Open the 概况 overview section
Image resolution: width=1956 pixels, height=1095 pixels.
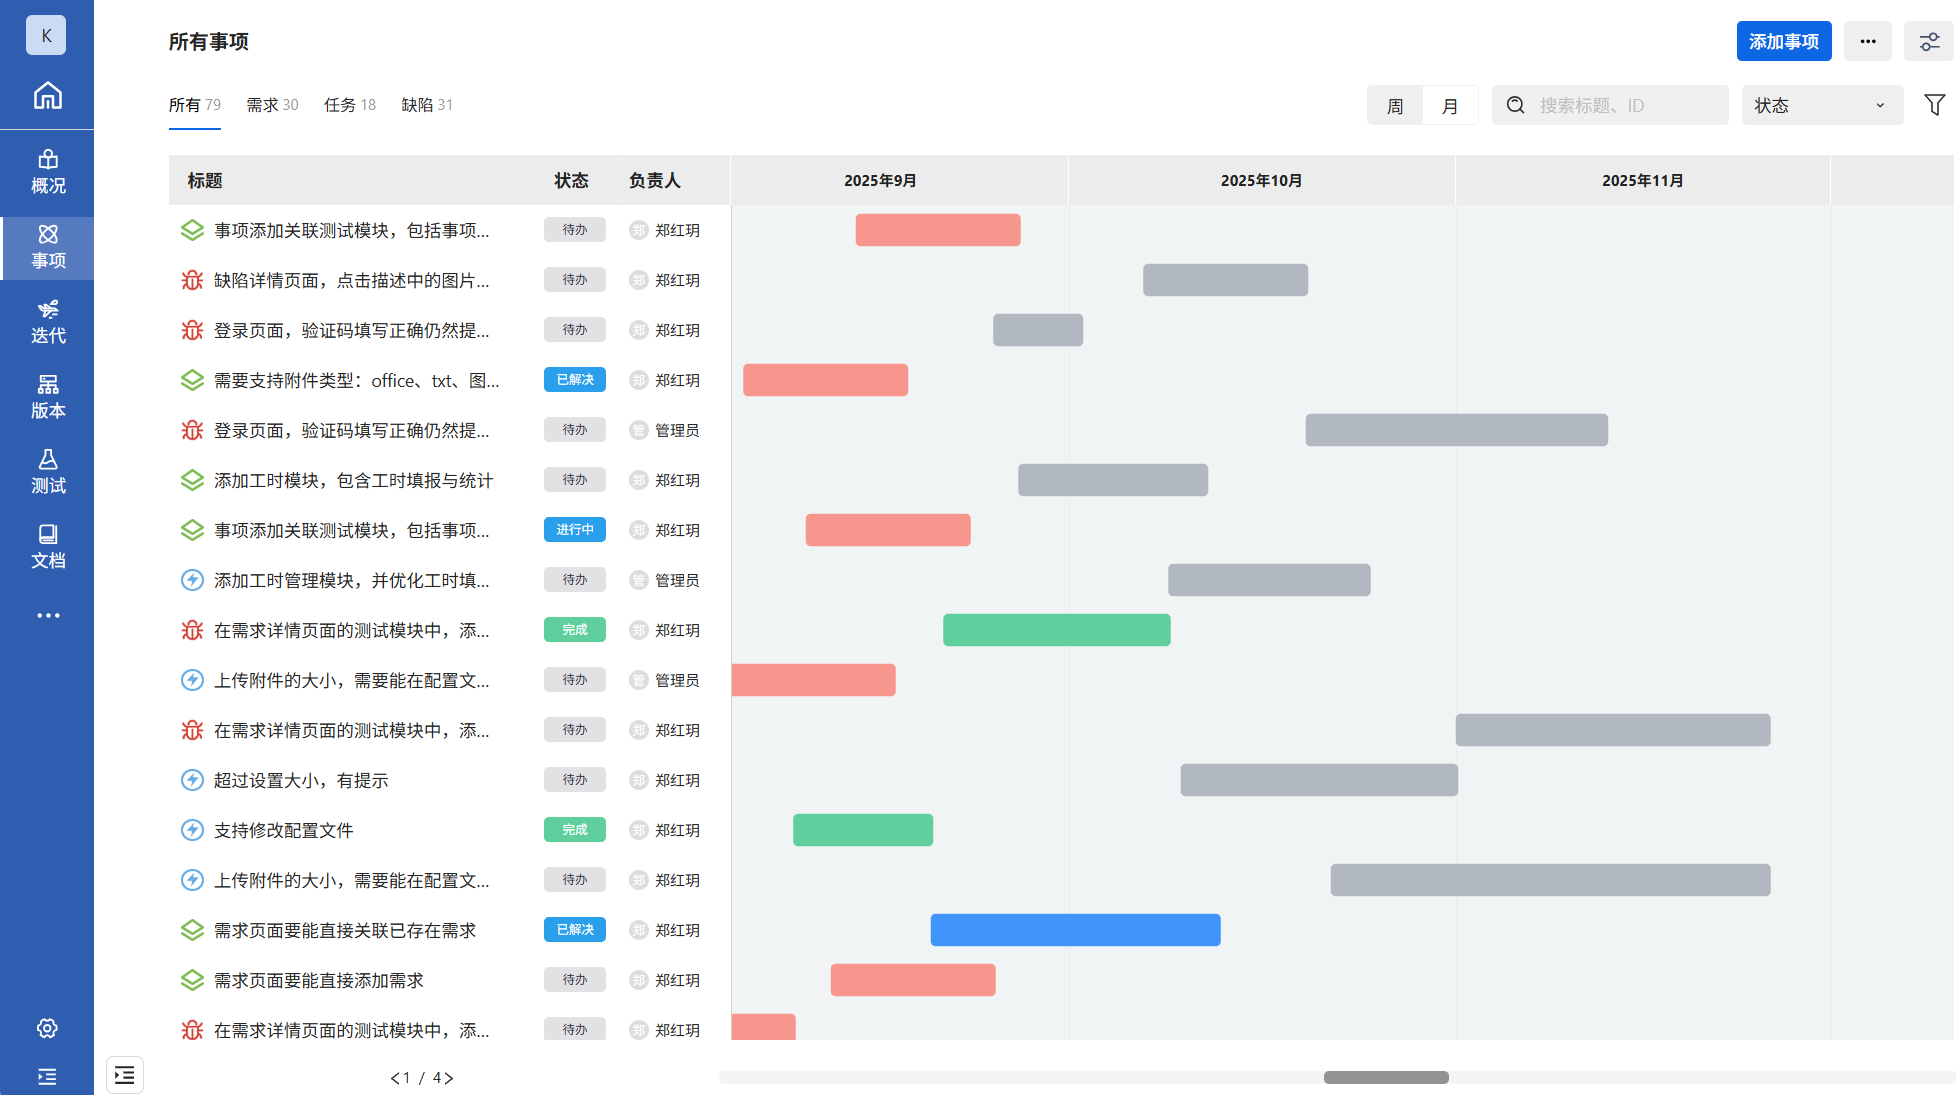[x=47, y=172]
